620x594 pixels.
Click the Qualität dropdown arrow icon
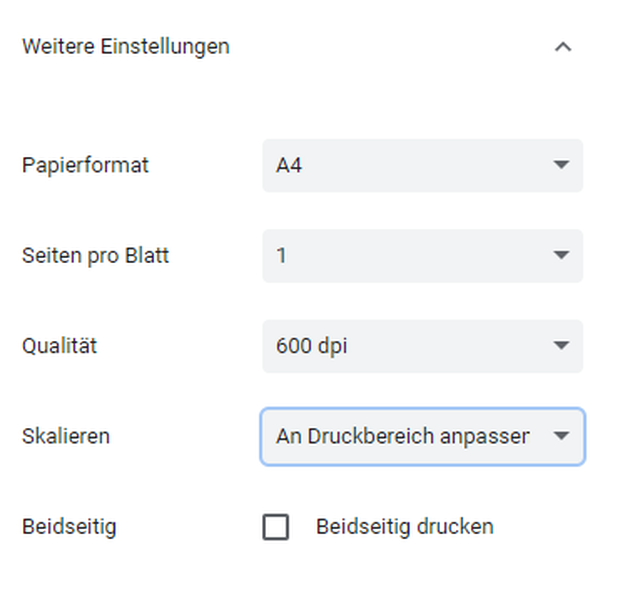(561, 346)
